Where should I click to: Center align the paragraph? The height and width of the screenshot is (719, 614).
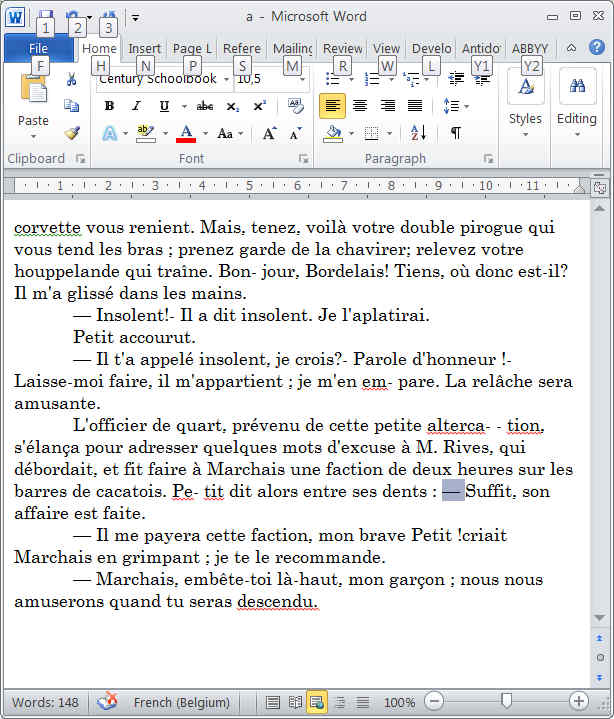tap(360, 106)
